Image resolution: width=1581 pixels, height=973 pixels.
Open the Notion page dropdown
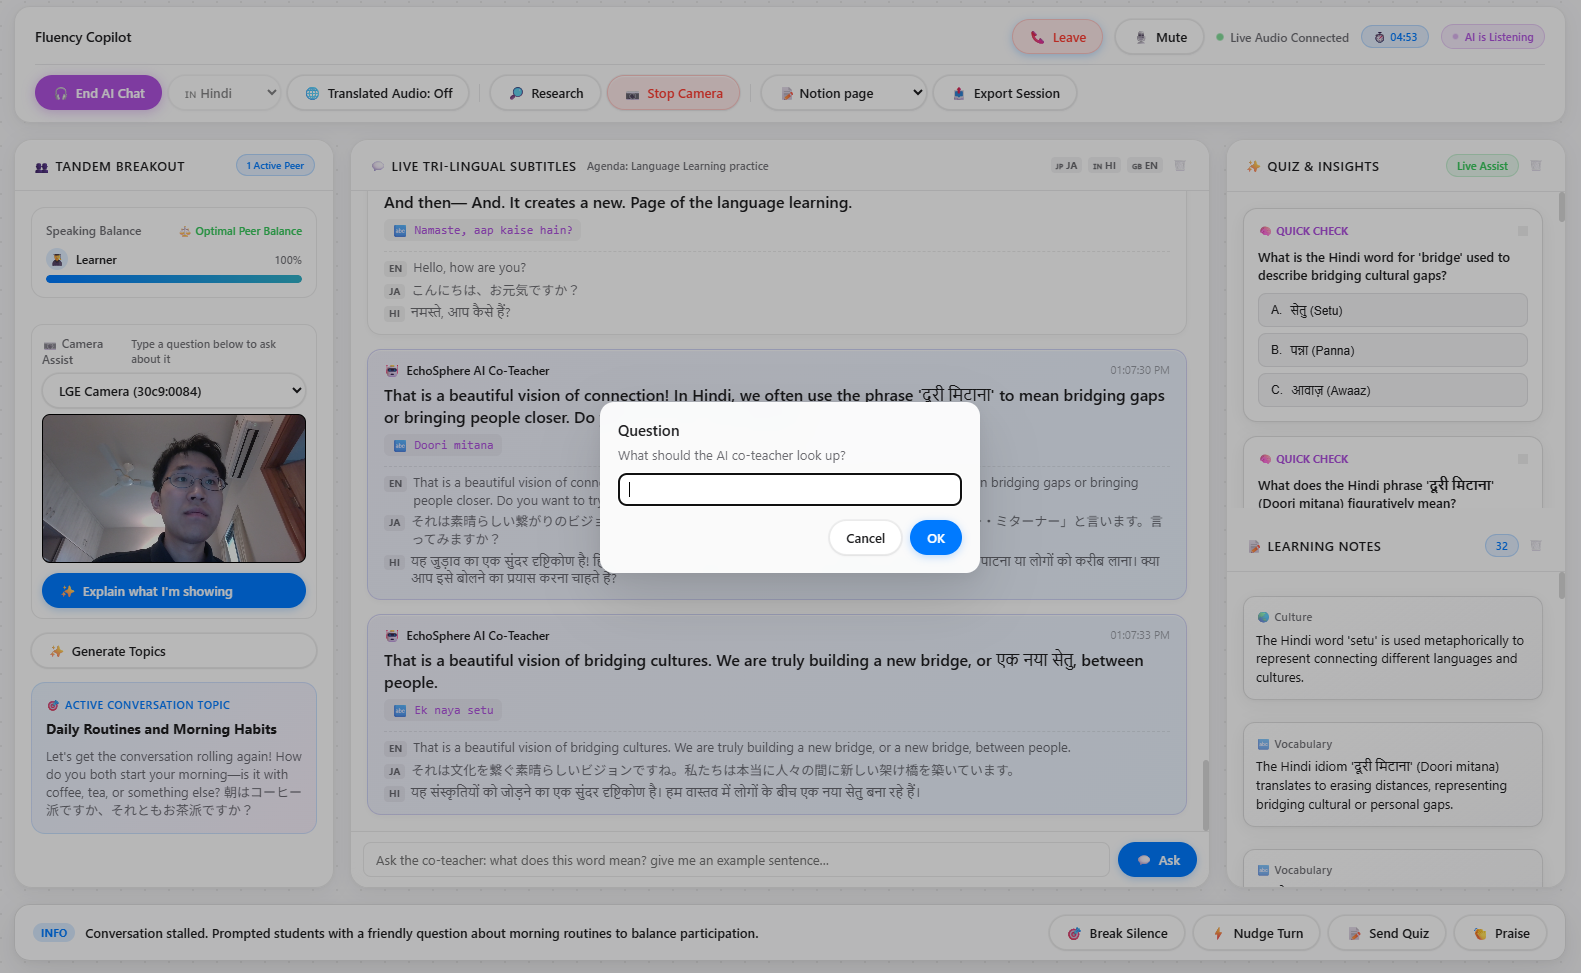pyautogui.click(x=846, y=93)
